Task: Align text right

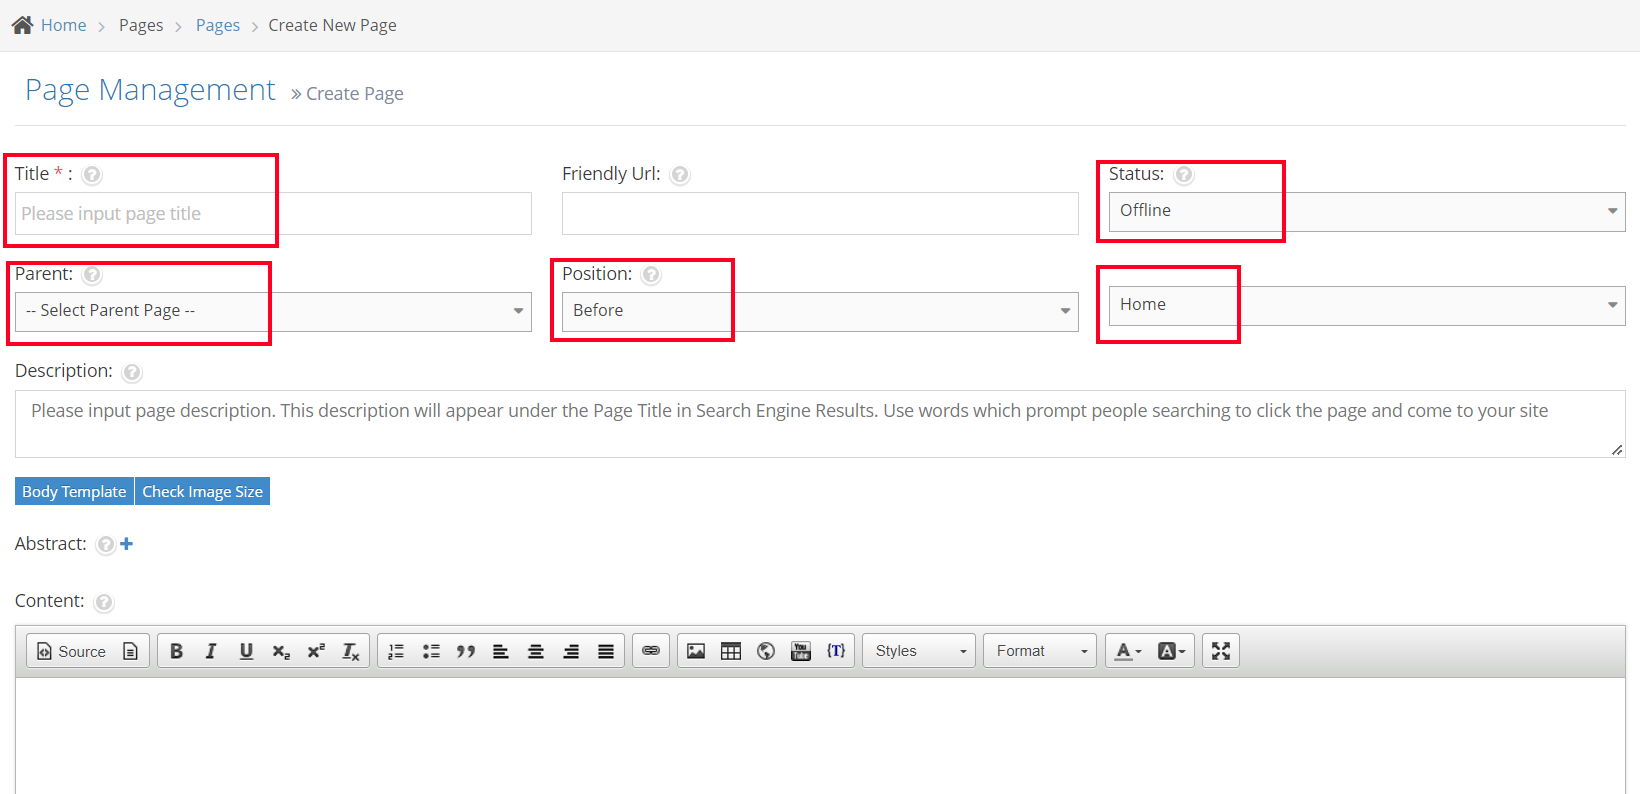Action: coord(571,651)
